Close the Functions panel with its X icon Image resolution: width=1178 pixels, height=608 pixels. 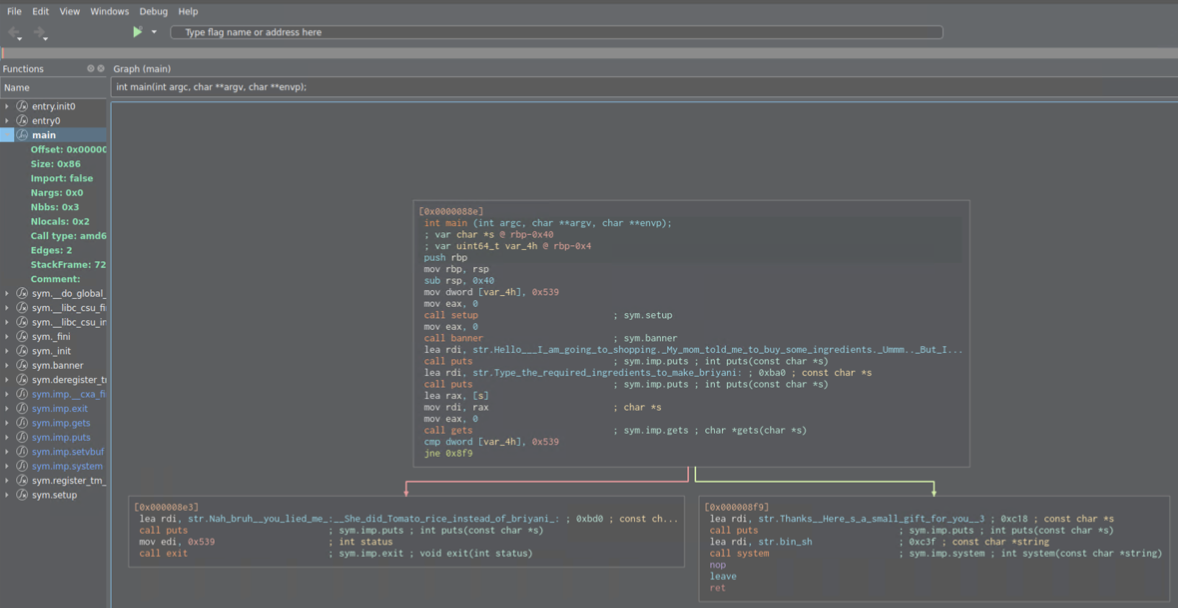(x=100, y=69)
